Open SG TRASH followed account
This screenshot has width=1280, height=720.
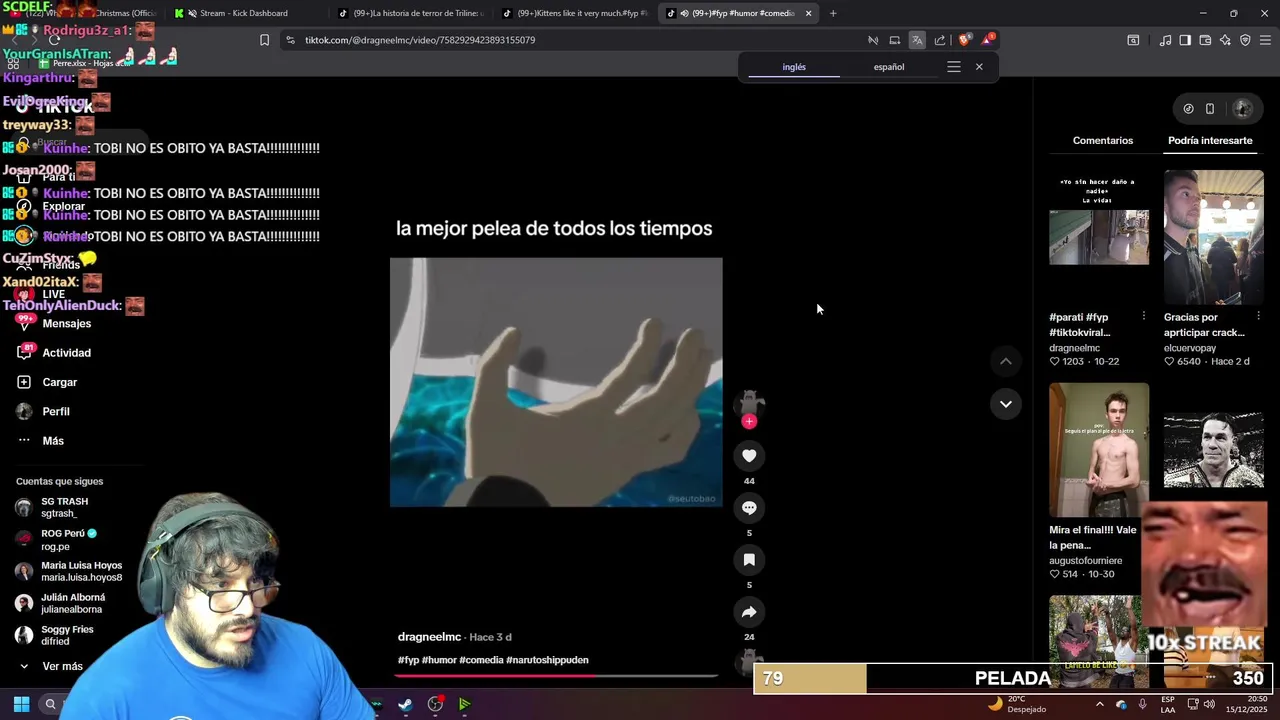[x=66, y=508]
